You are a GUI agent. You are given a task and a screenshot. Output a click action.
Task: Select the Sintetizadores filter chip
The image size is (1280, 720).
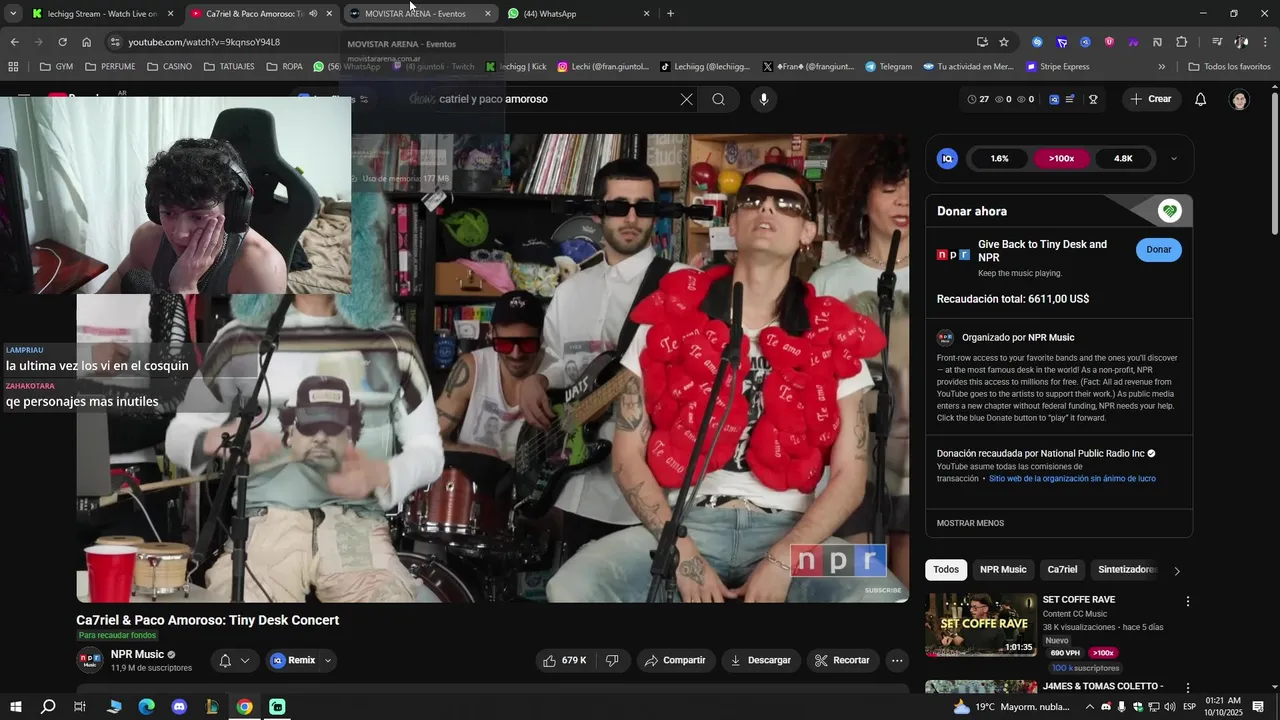pos(1126,570)
